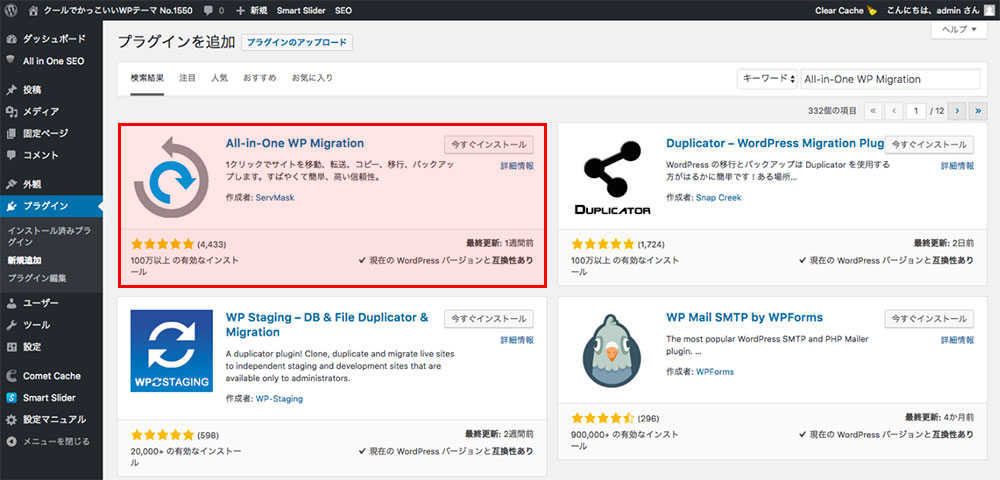
Task: Open the ServMask author link
Action: tap(275, 198)
